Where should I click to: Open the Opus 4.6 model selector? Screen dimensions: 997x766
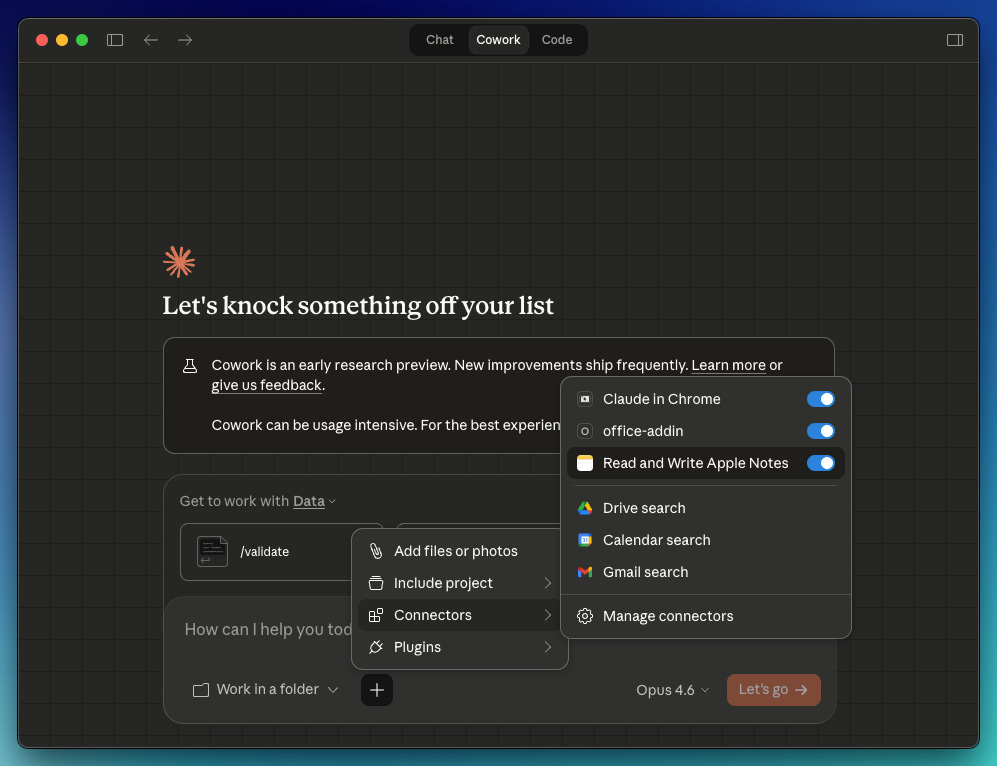pyautogui.click(x=672, y=690)
